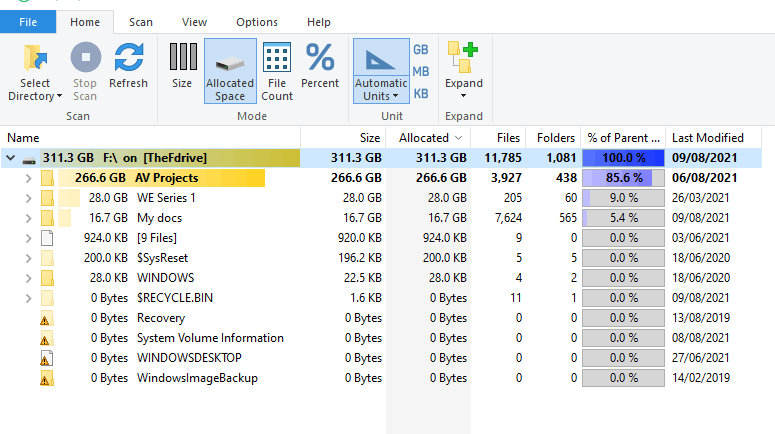Click WINDOWSDESKTOP warning file icon

(46, 358)
